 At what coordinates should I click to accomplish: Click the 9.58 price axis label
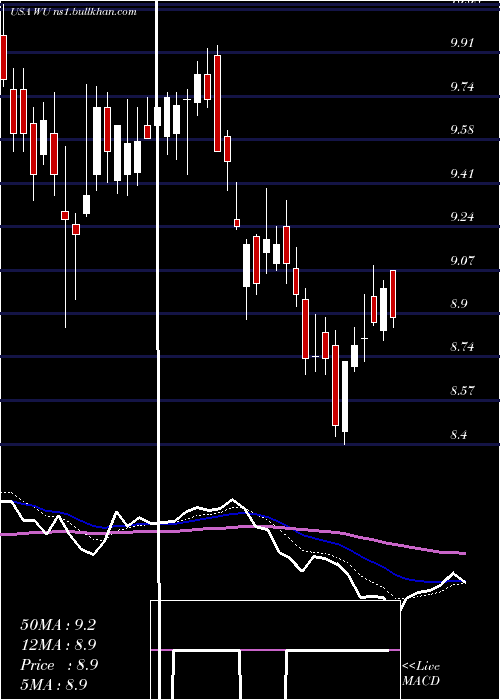462,130
